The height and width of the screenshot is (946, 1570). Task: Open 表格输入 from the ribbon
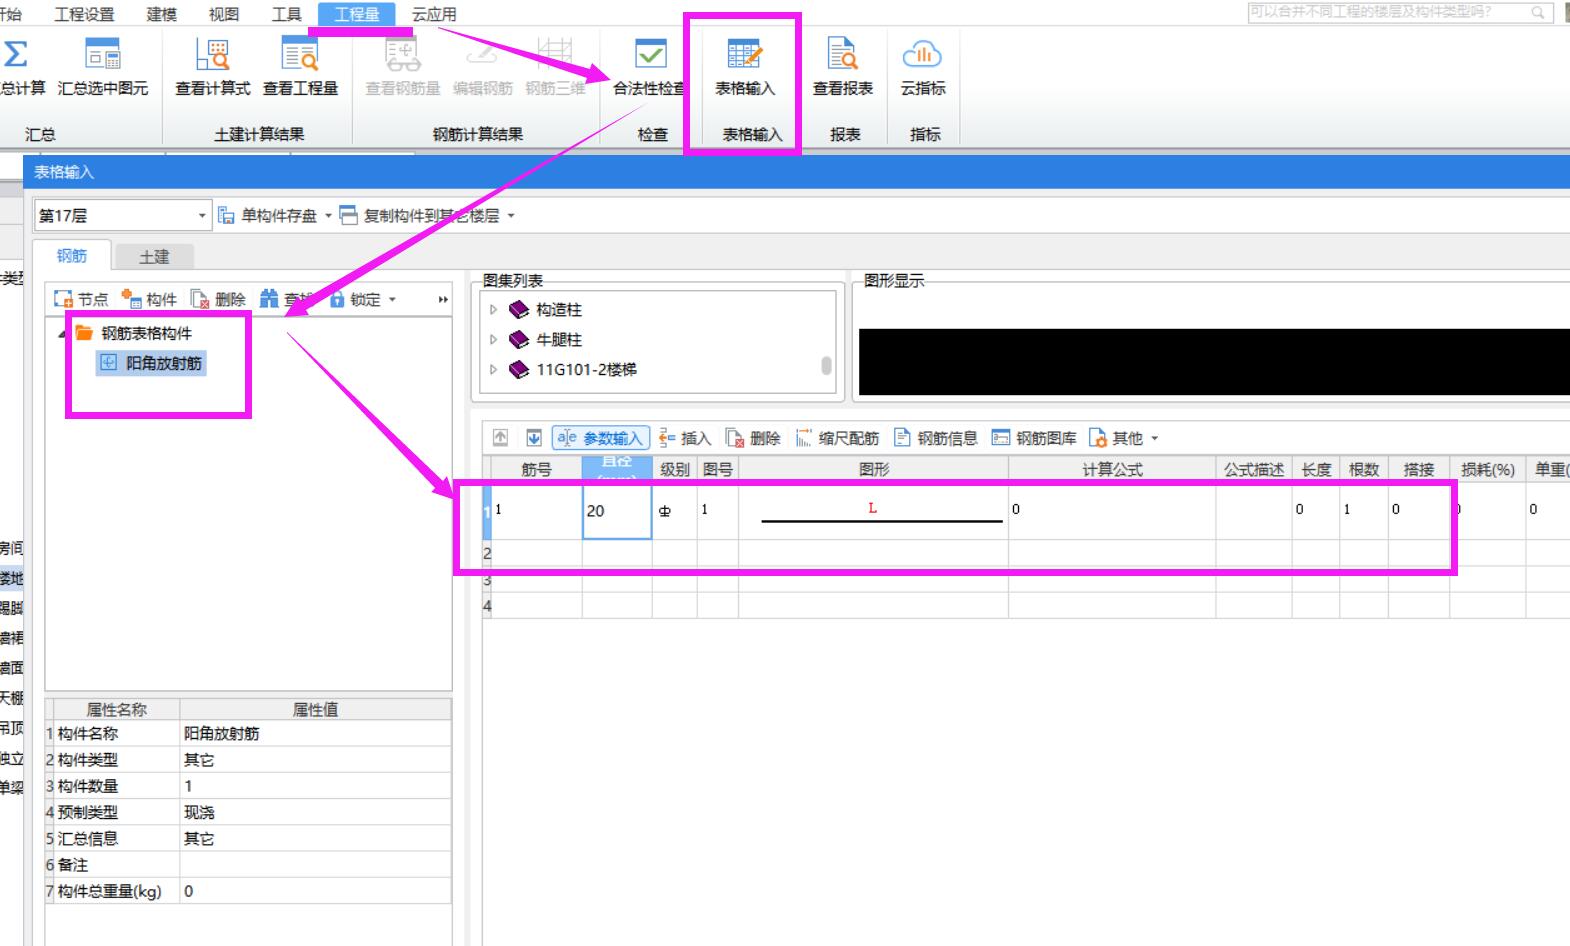tap(745, 66)
